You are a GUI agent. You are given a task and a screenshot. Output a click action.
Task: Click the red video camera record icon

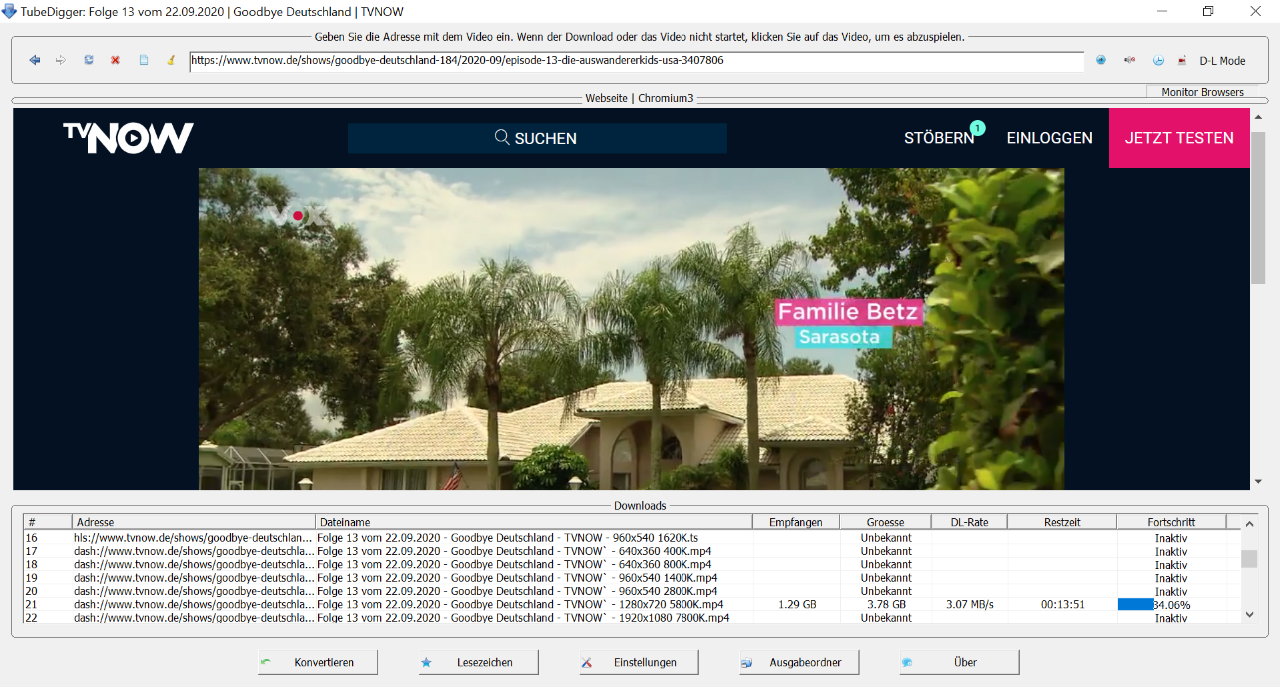(x=1182, y=60)
